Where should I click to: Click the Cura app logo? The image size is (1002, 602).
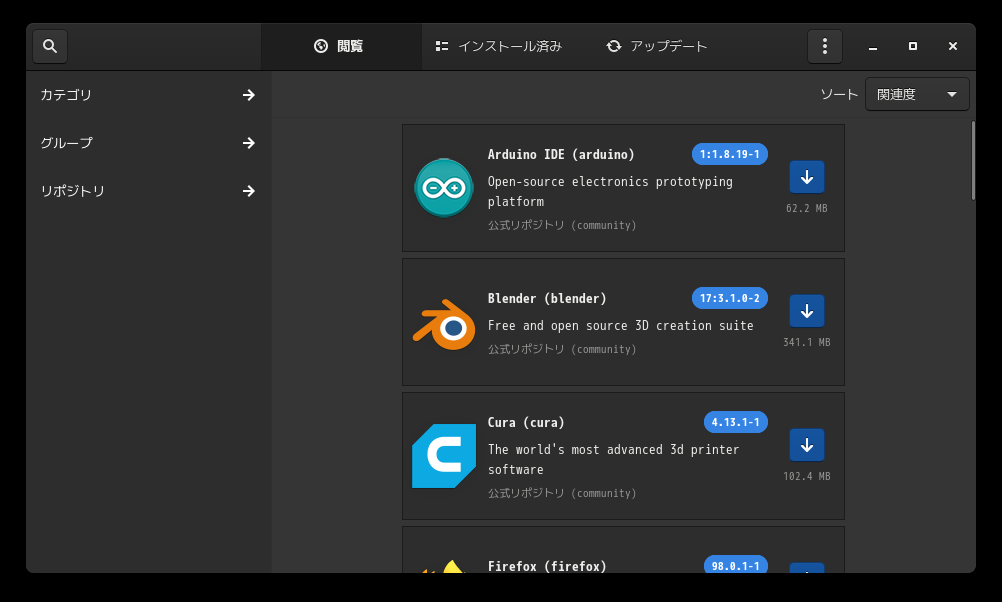pos(444,456)
